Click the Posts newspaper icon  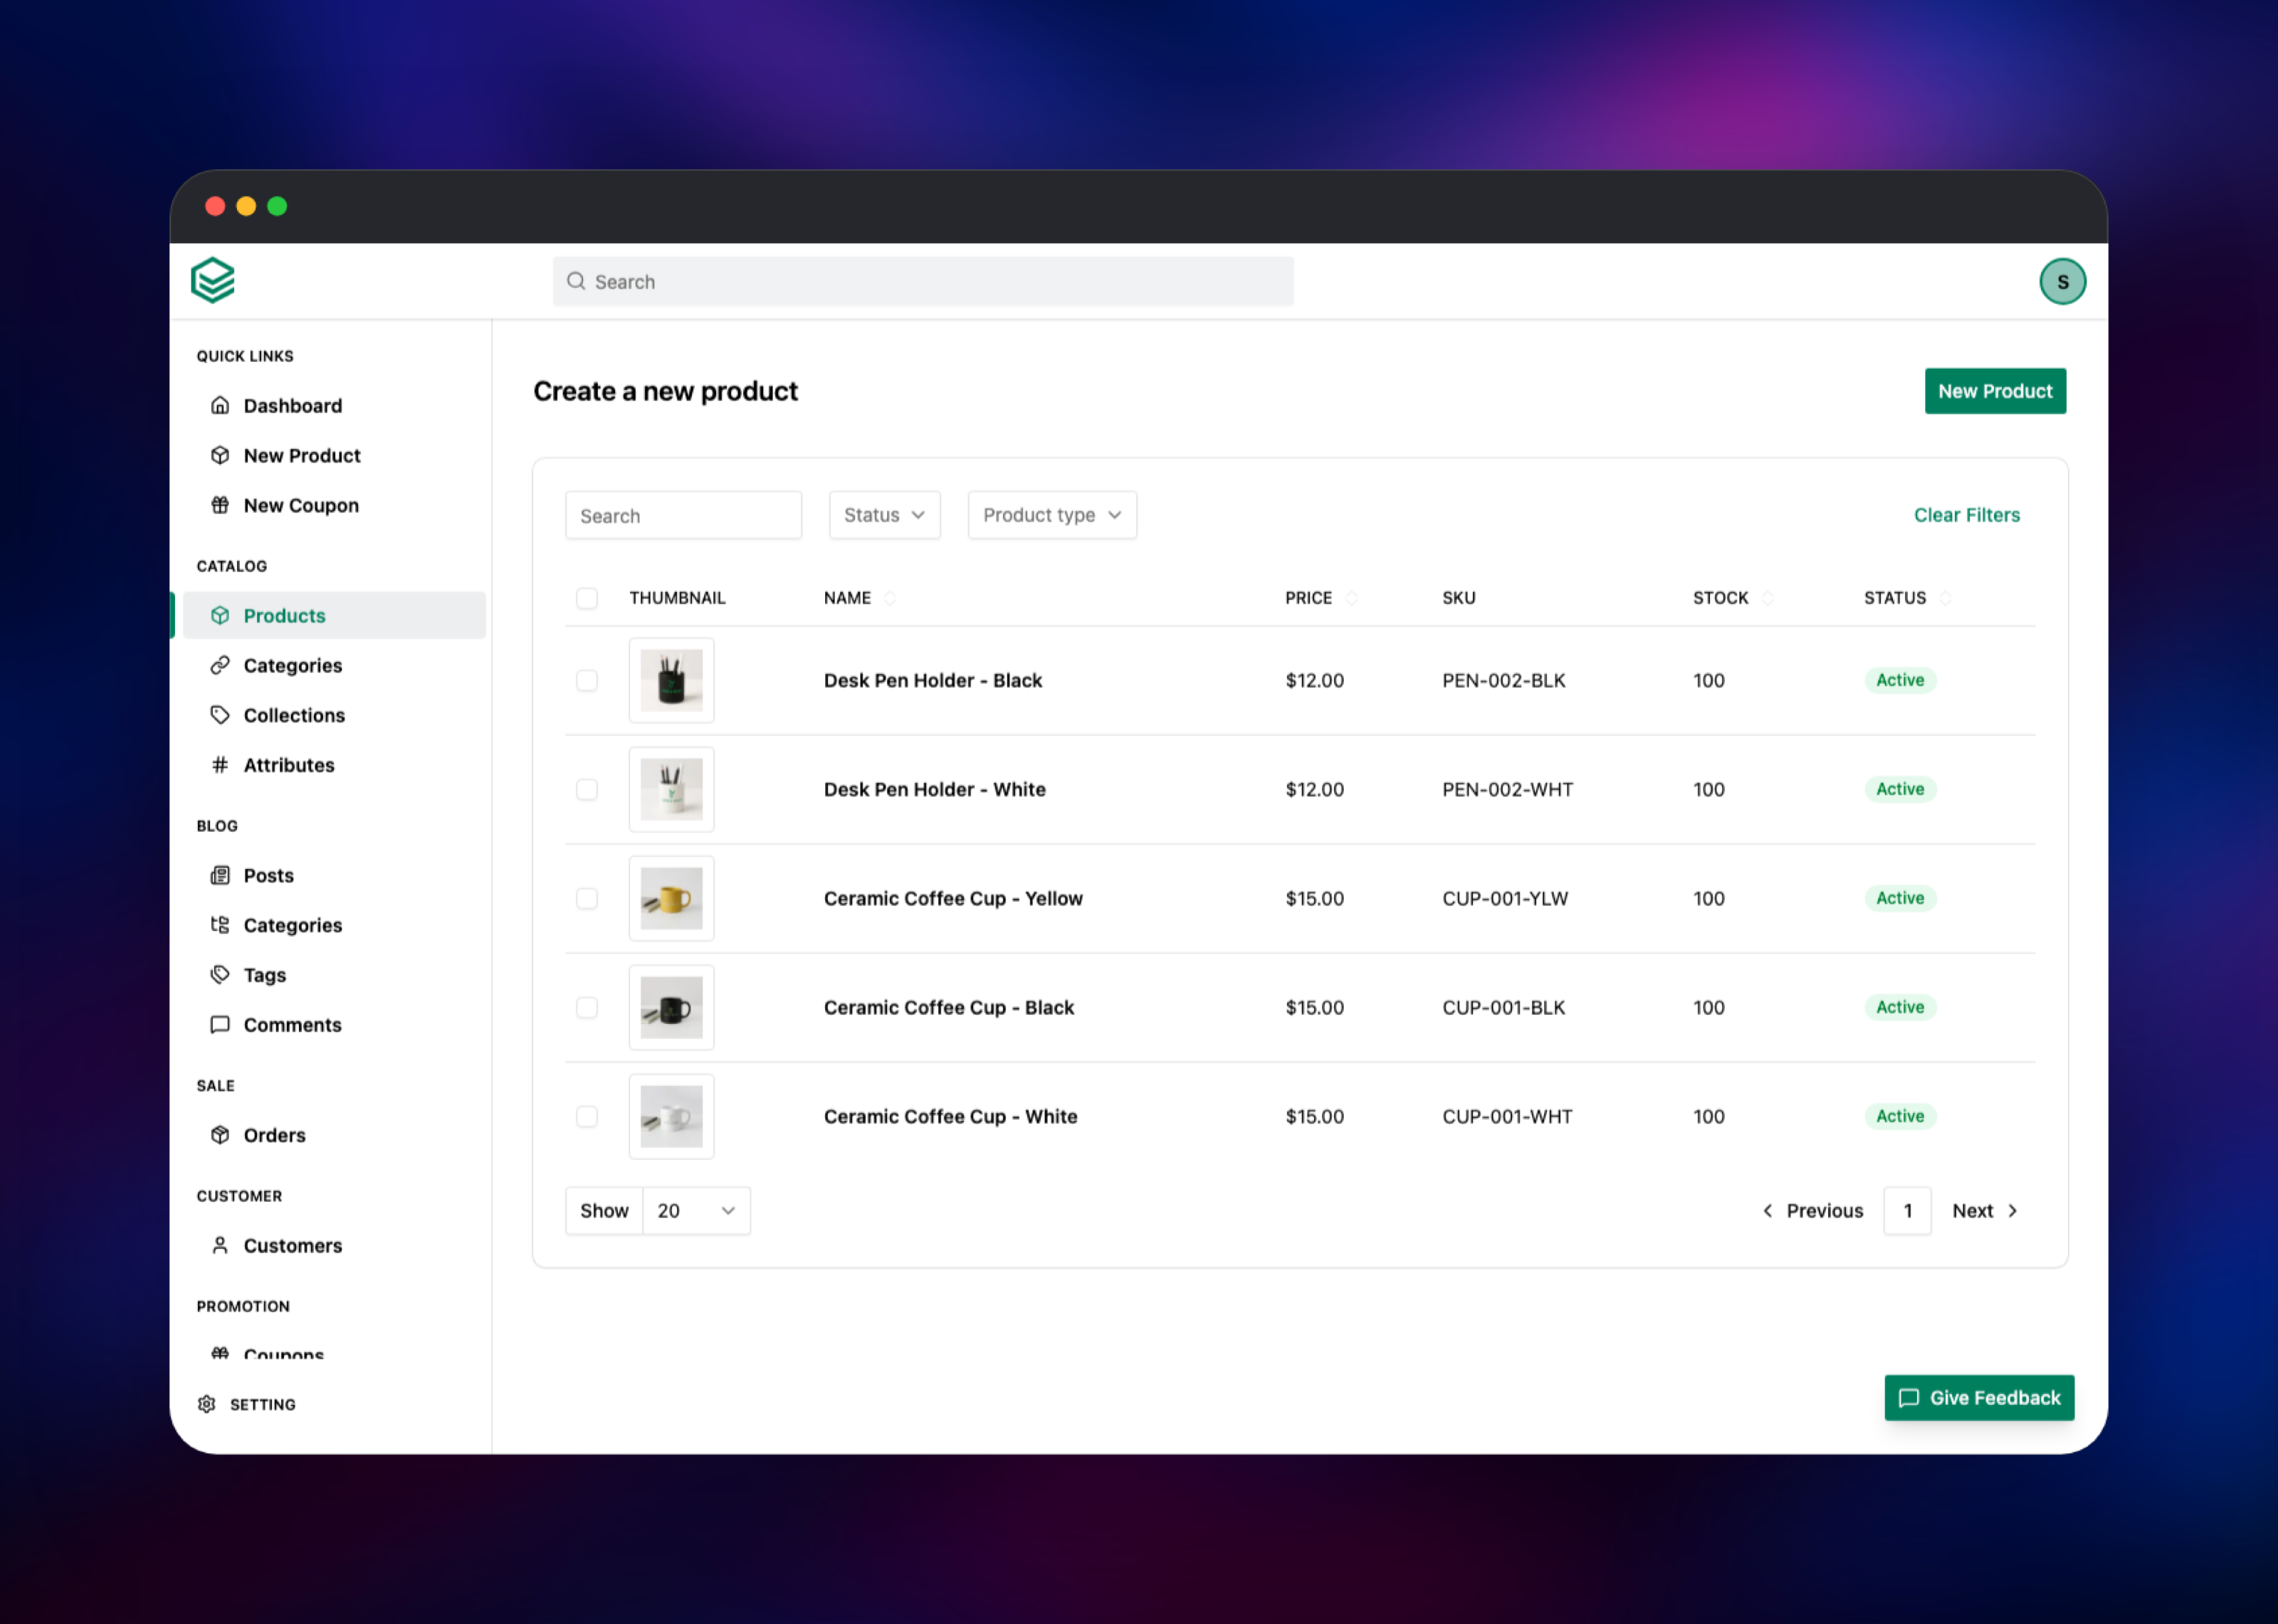(220, 875)
